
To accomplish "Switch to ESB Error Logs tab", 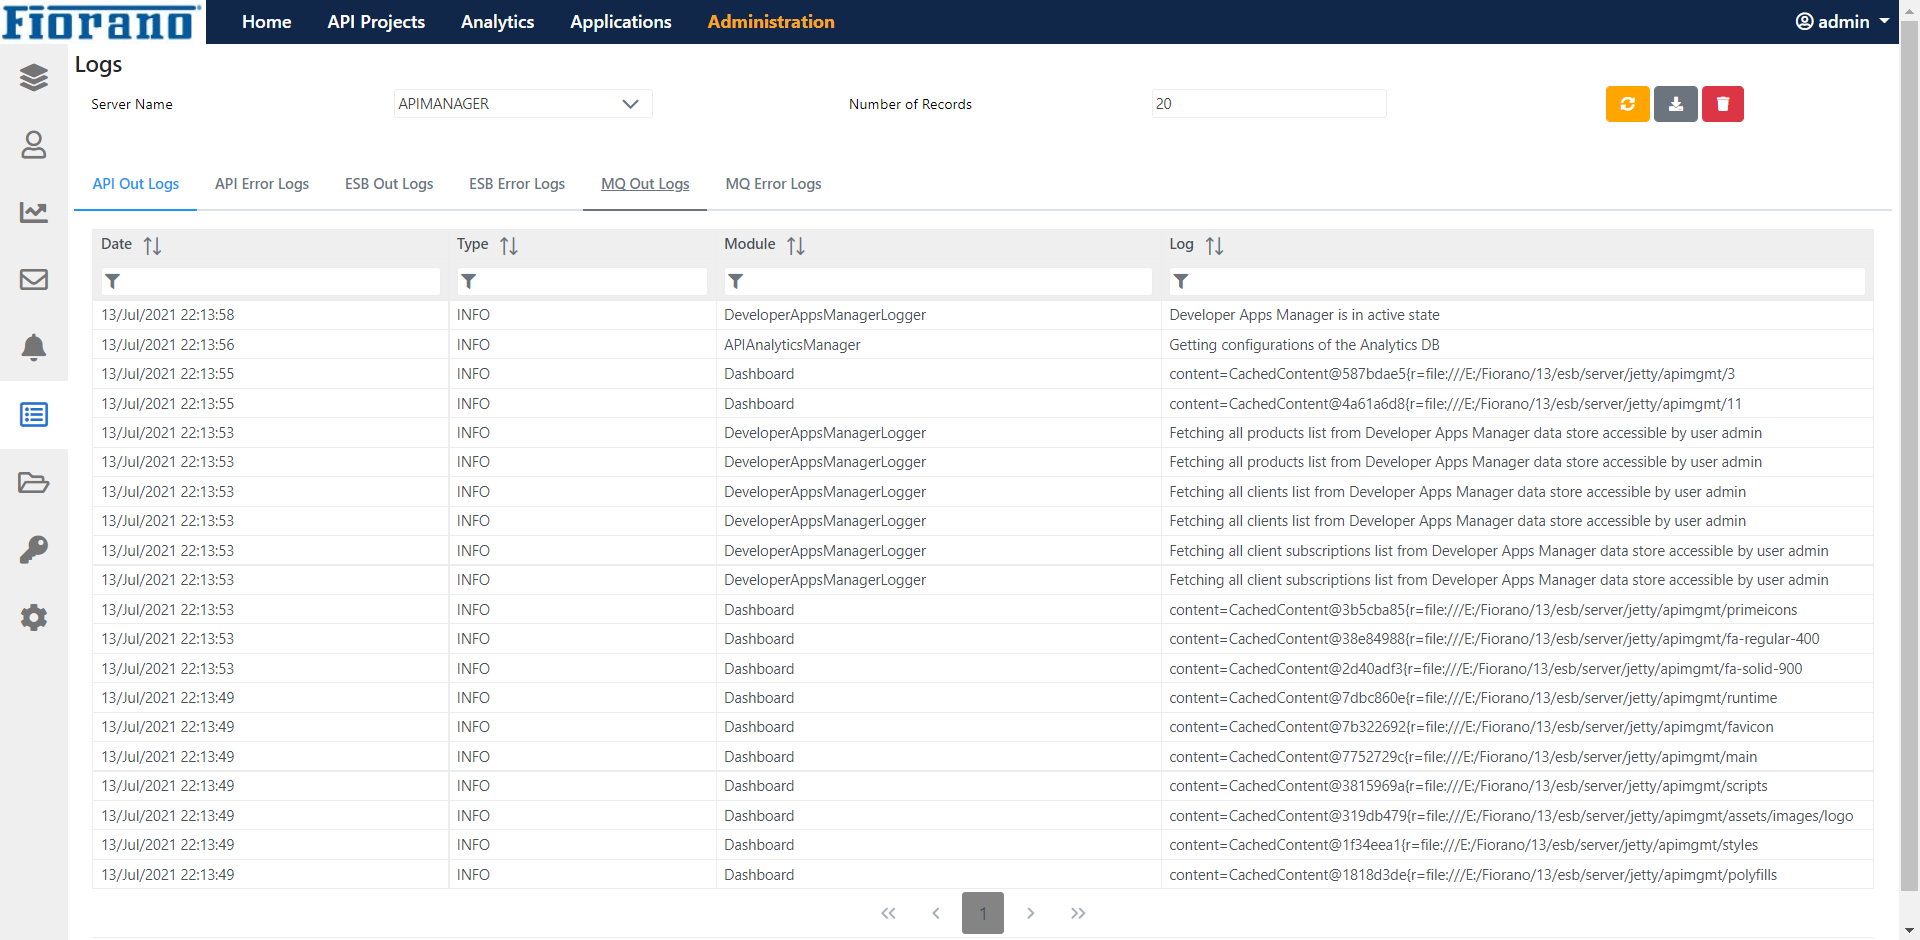I will pos(517,184).
